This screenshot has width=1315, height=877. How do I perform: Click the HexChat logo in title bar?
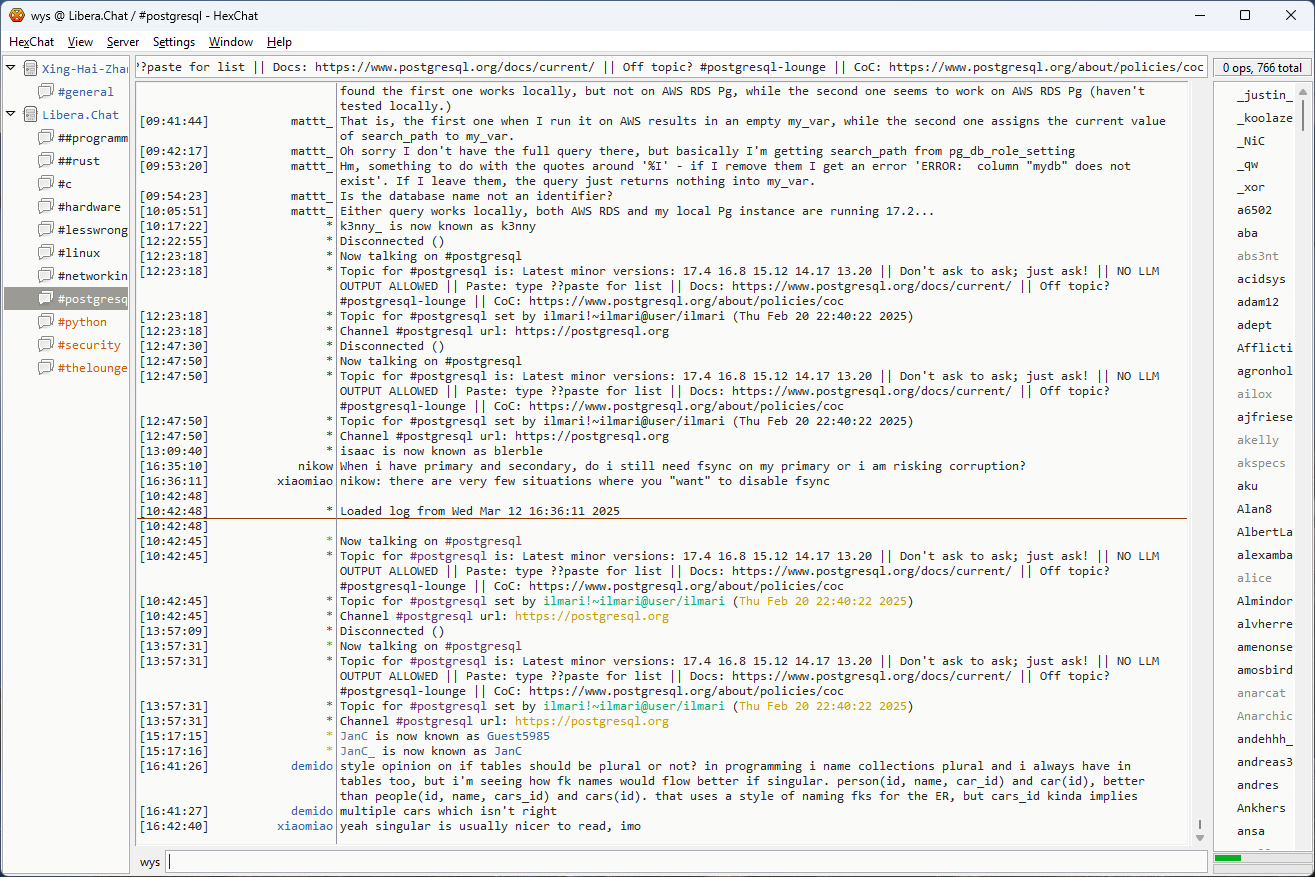click(16, 15)
